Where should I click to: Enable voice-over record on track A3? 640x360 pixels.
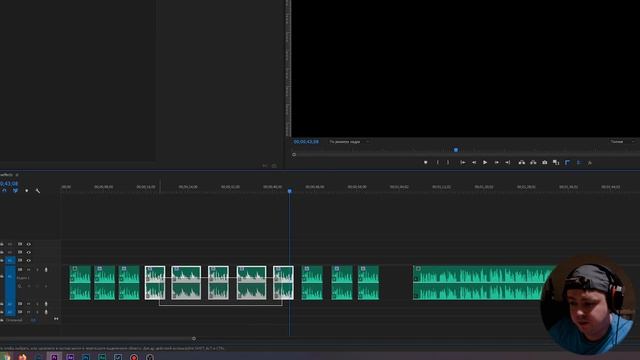(x=46, y=312)
